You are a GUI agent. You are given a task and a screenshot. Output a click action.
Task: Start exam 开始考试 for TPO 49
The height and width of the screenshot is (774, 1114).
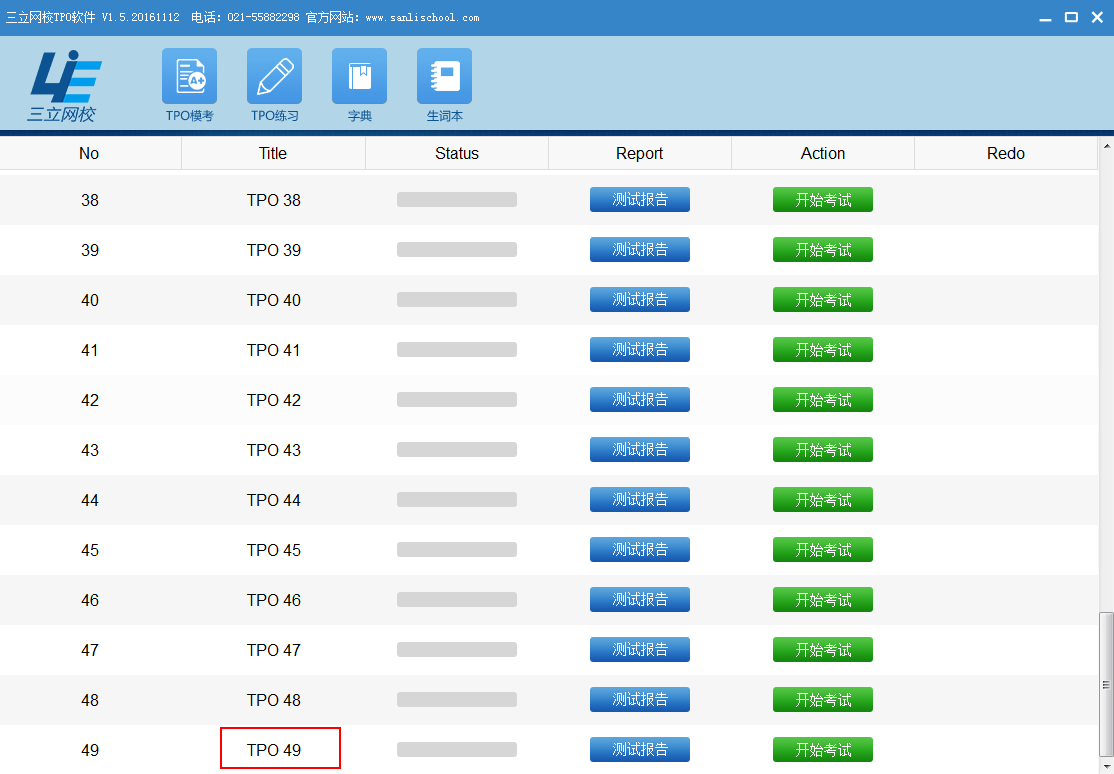coord(823,749)
